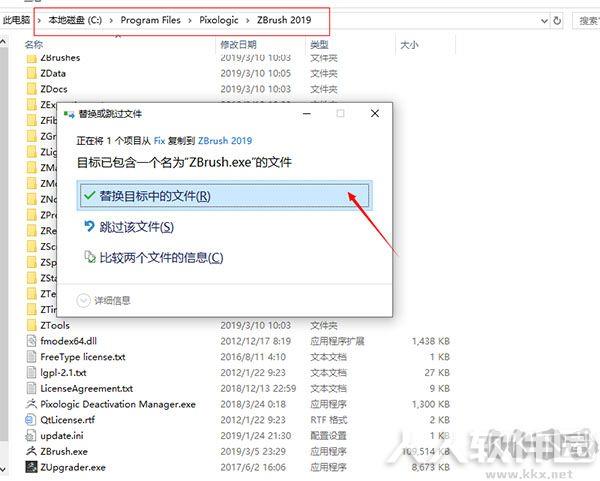The width and height of the screenshot is (600, 481).
Task: Click the green checkmark replace icon
Action: coord(89,196)
